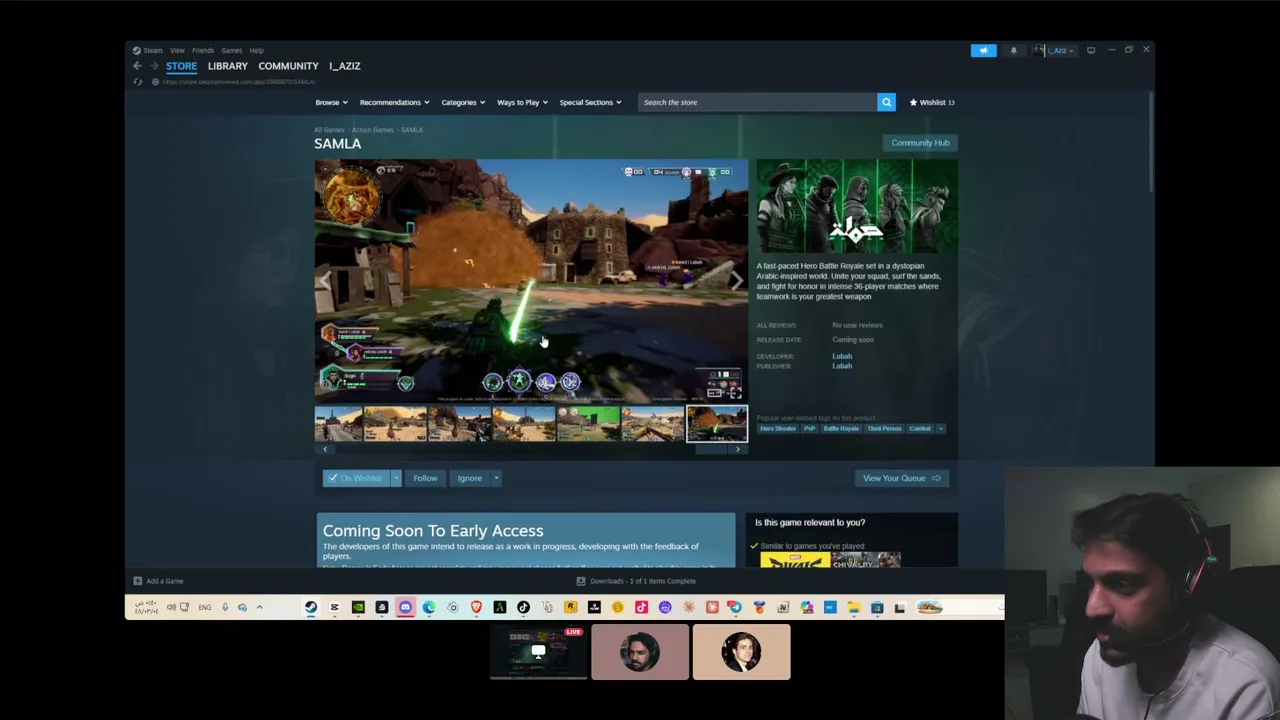Viewport: 1280px width, 720px height.
Task: Show next screenshot with right arrow overlay
Action: [x=736, y=281]
